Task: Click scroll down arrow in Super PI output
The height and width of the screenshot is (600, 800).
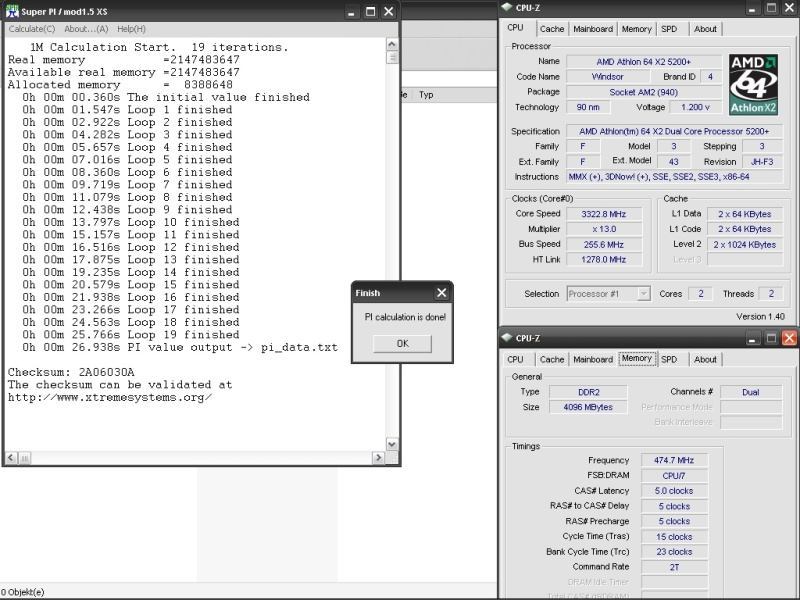Action: (391, 444)
